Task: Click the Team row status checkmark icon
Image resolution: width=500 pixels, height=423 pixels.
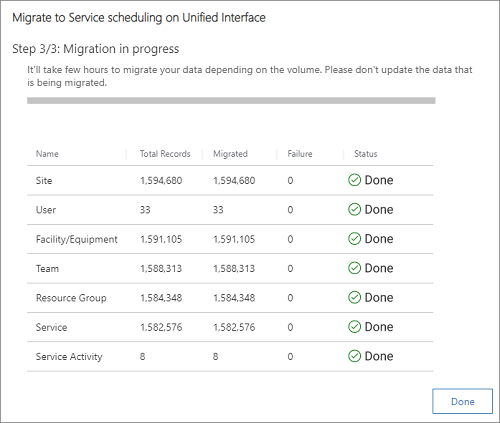Action: click(354, 268)
